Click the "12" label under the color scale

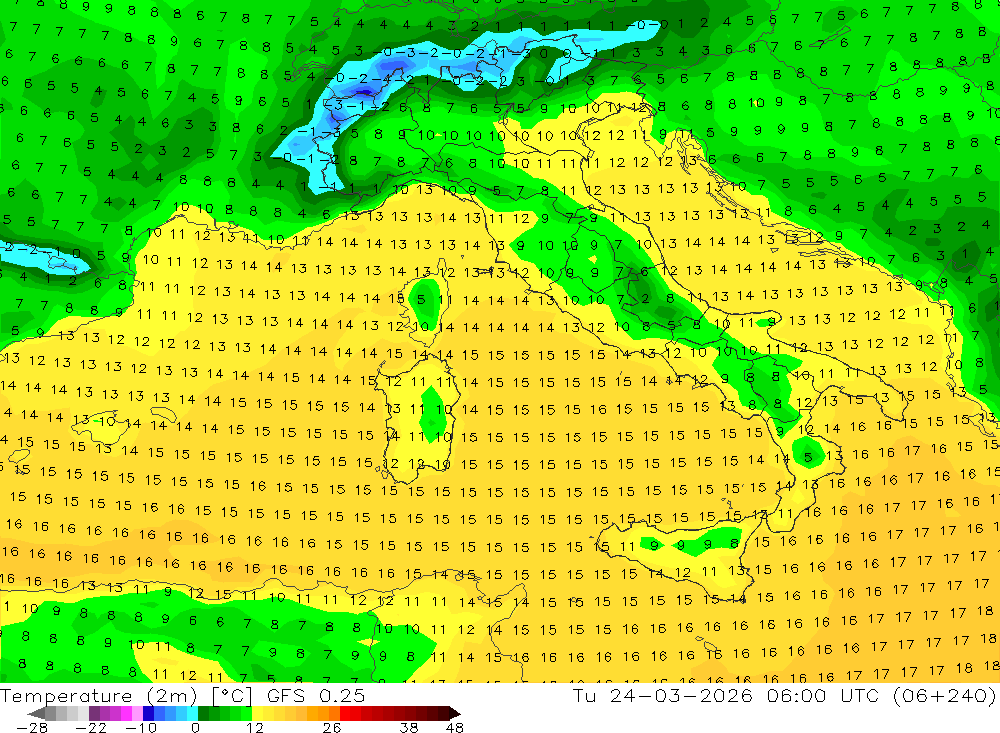(255, 728)
